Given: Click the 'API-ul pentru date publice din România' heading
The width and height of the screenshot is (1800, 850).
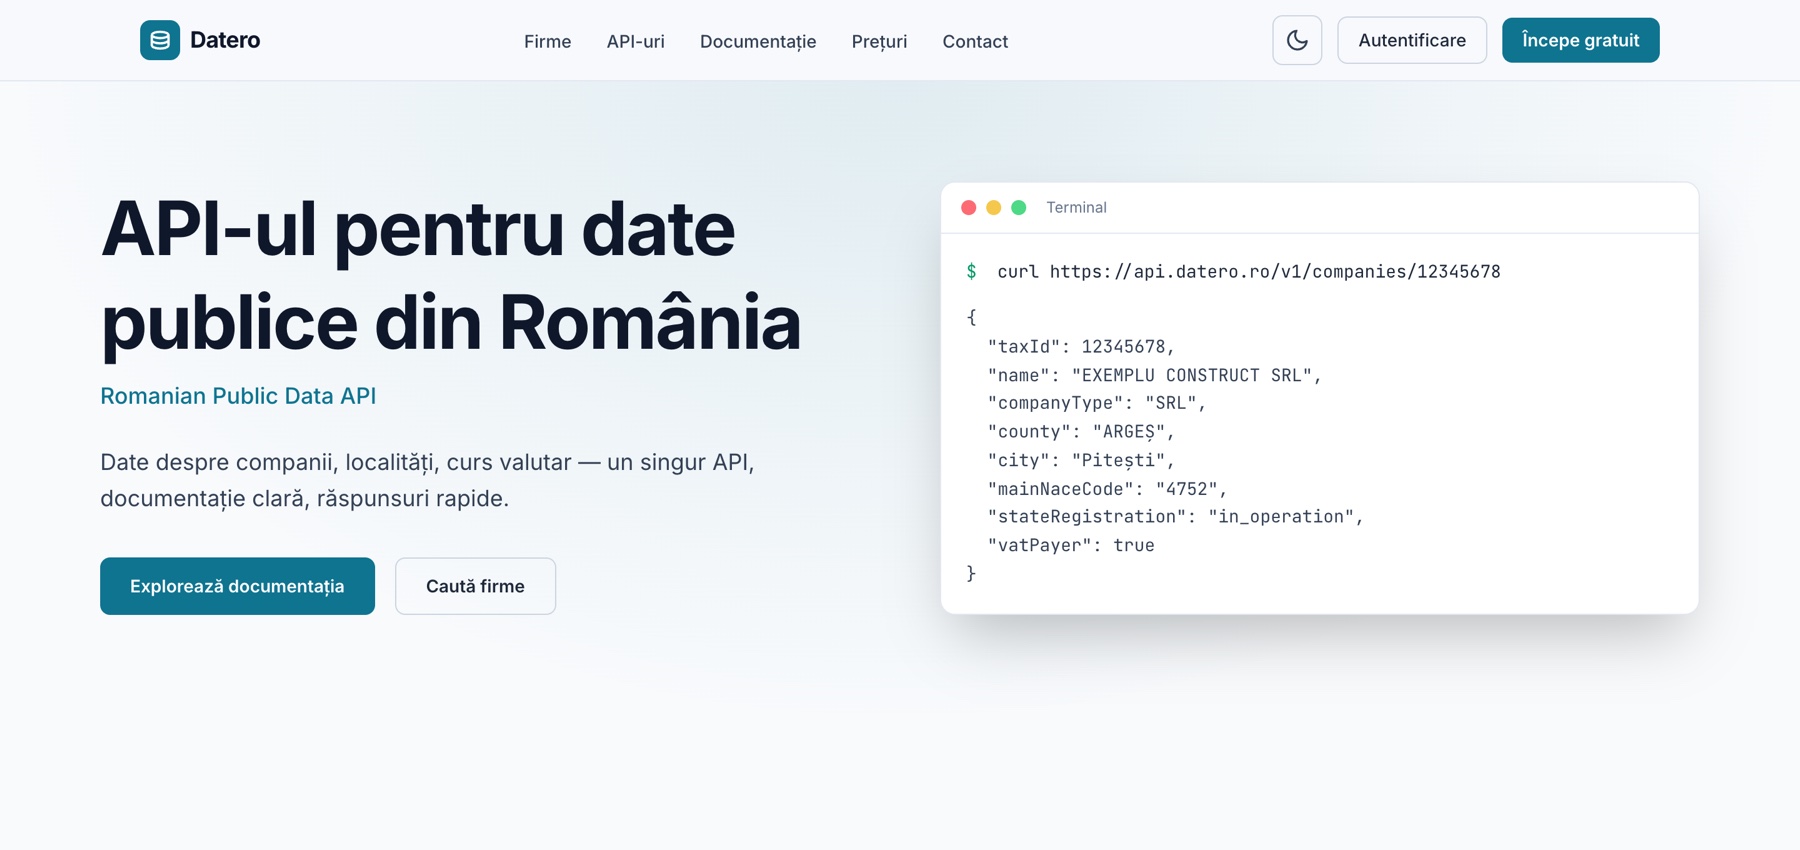Looking at the screenshot, I should coord(451,275).
